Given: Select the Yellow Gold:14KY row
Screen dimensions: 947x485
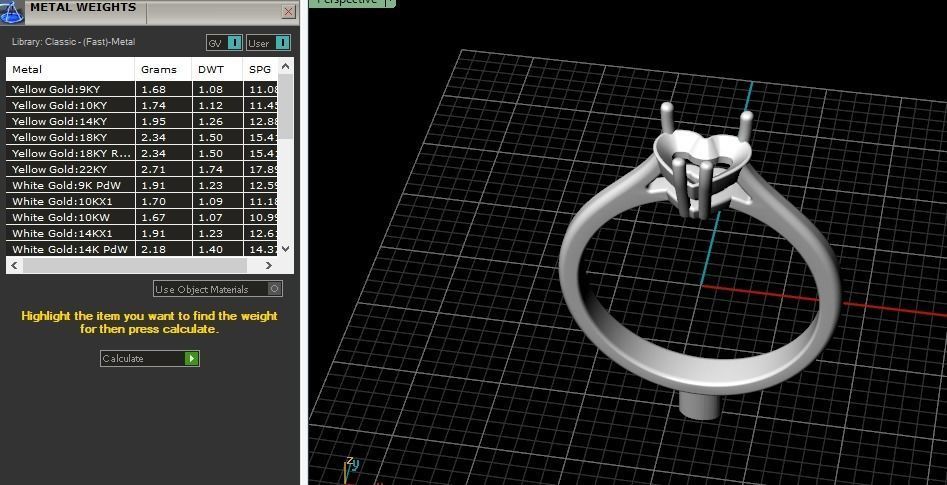Looking at the screenshot, I should pyautogui.click(x=142, y=121).
